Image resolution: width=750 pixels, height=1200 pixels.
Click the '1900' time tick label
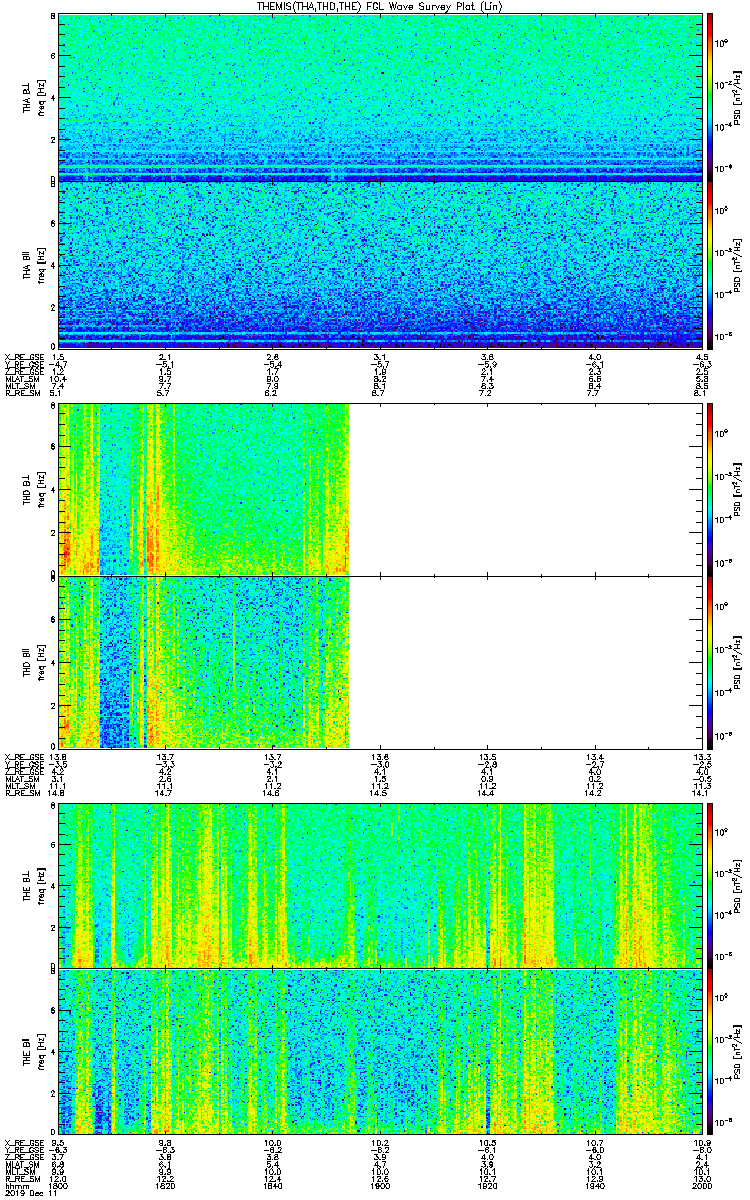point(381,1185)
